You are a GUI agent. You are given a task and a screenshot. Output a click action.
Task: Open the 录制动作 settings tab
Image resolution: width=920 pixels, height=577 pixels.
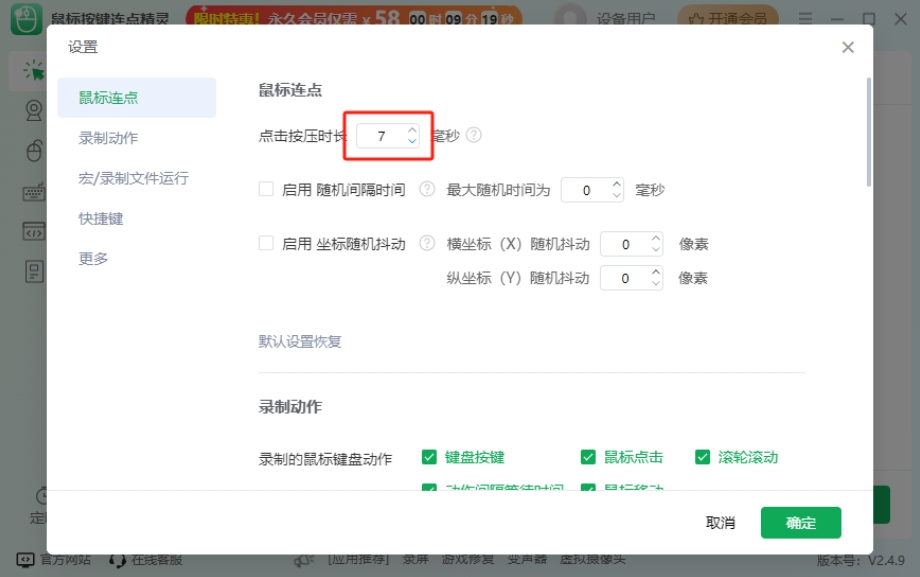[x=108, y=138]
